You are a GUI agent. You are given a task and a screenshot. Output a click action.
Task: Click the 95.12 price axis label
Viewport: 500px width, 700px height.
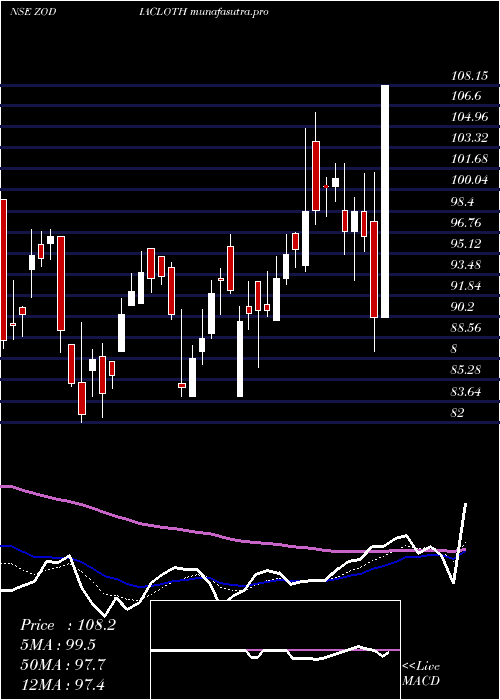[x=467, y=245]
